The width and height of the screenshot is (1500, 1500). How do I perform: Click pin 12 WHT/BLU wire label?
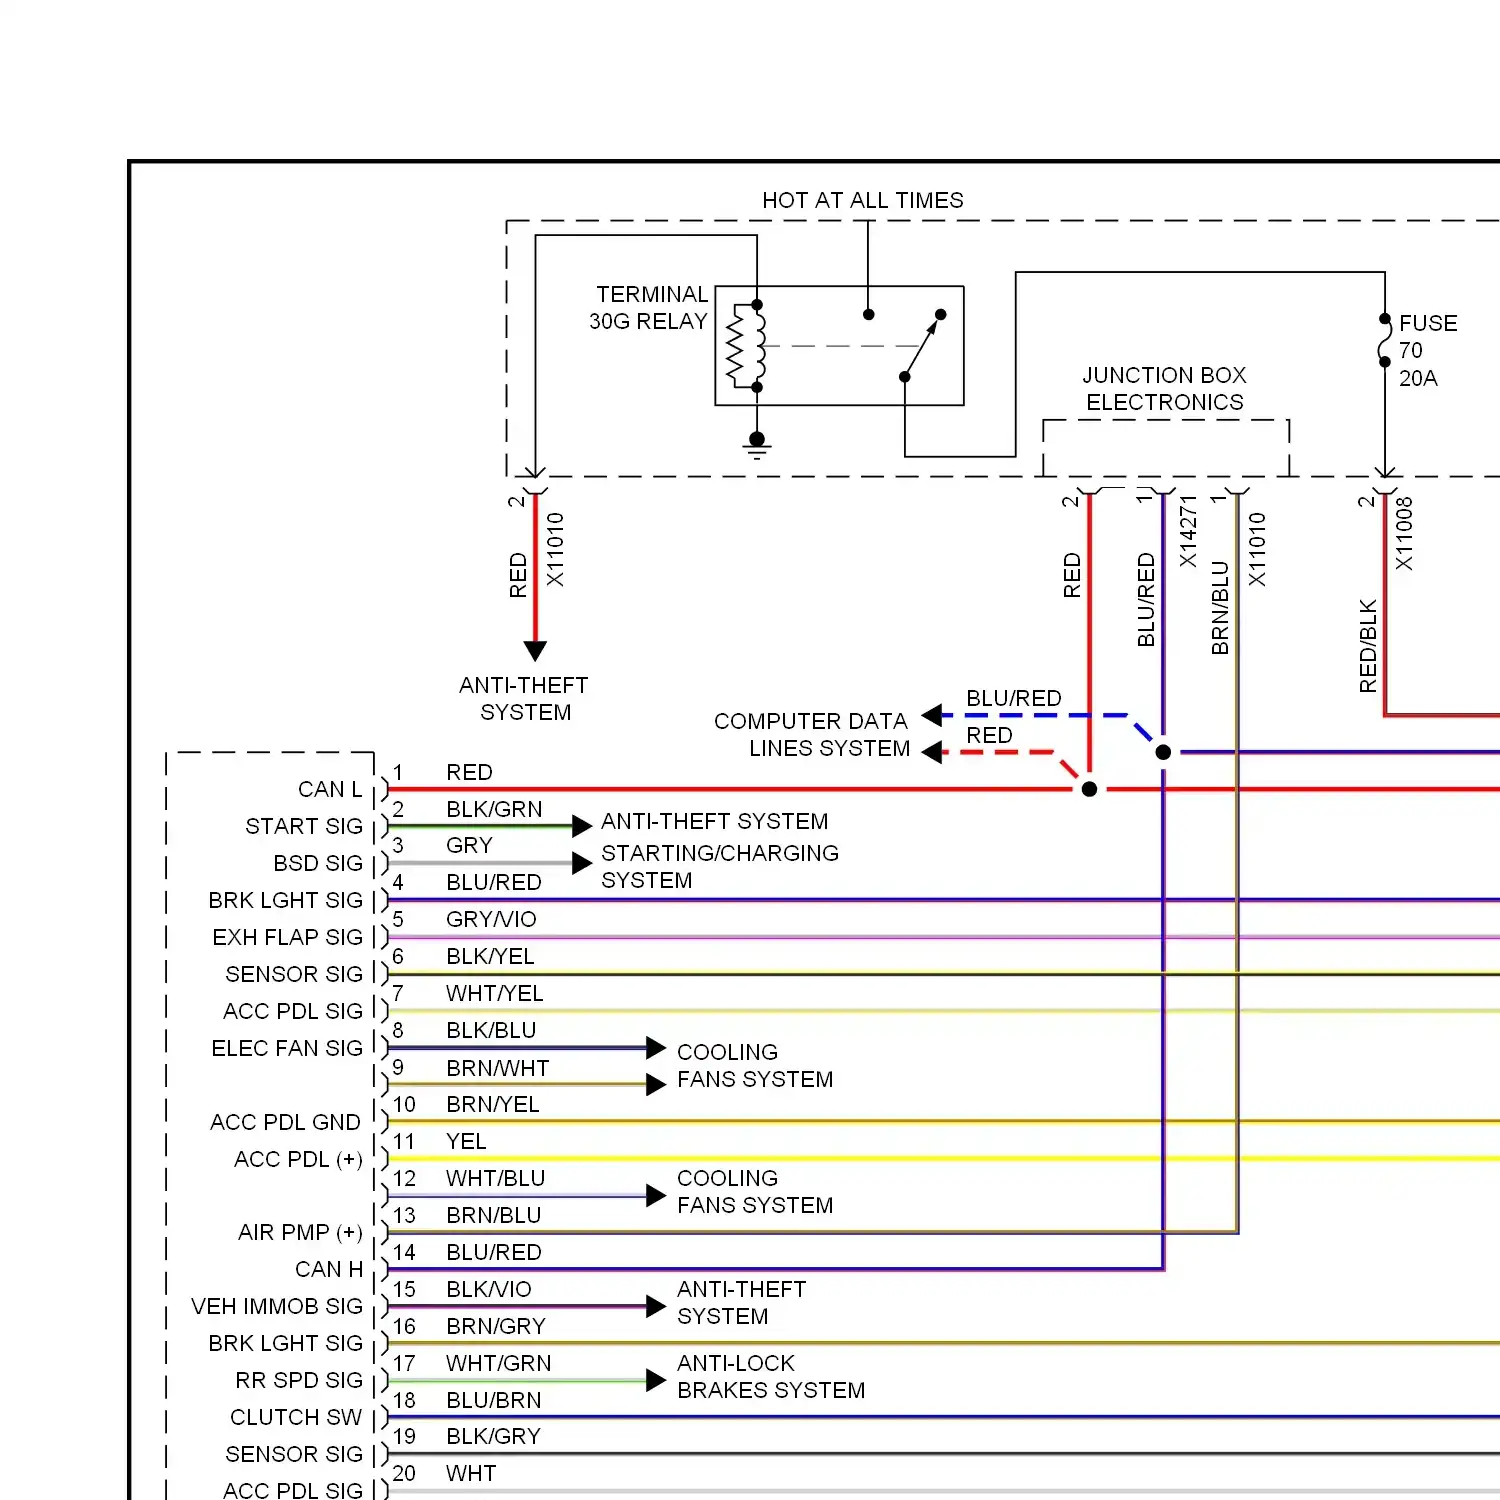(x=495, y=1178)
